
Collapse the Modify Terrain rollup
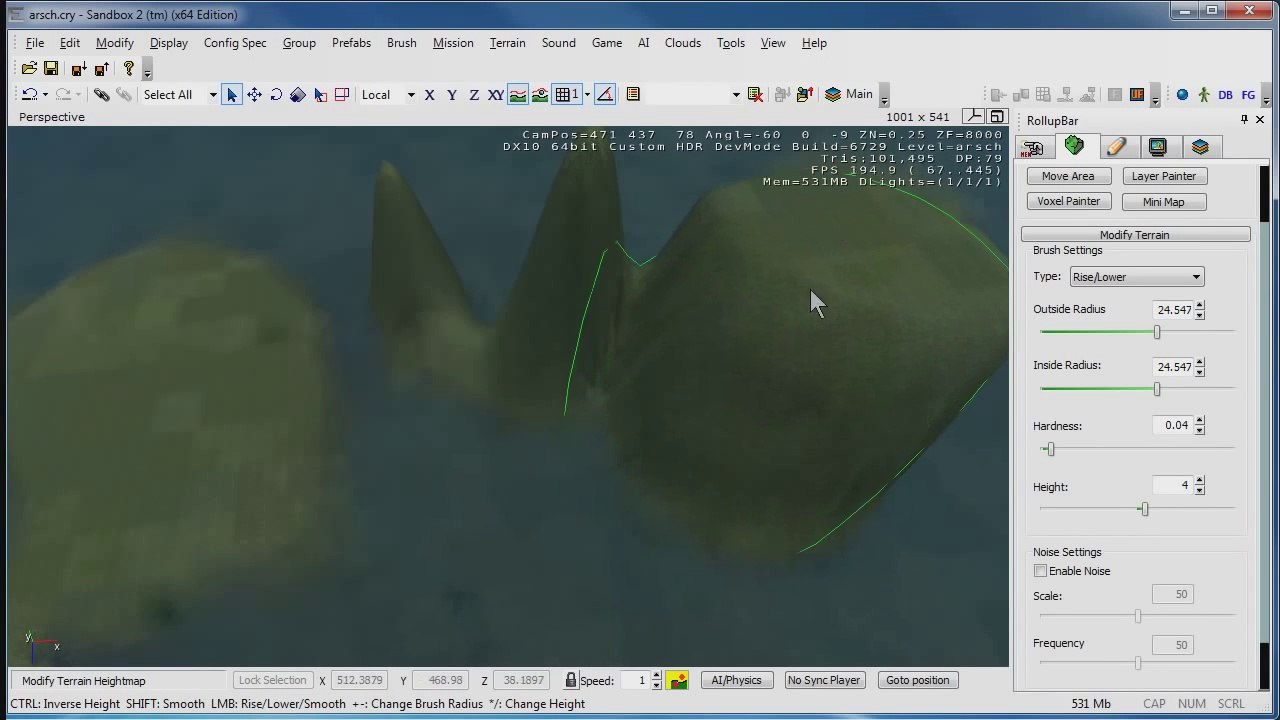(x=1135, y=235)
